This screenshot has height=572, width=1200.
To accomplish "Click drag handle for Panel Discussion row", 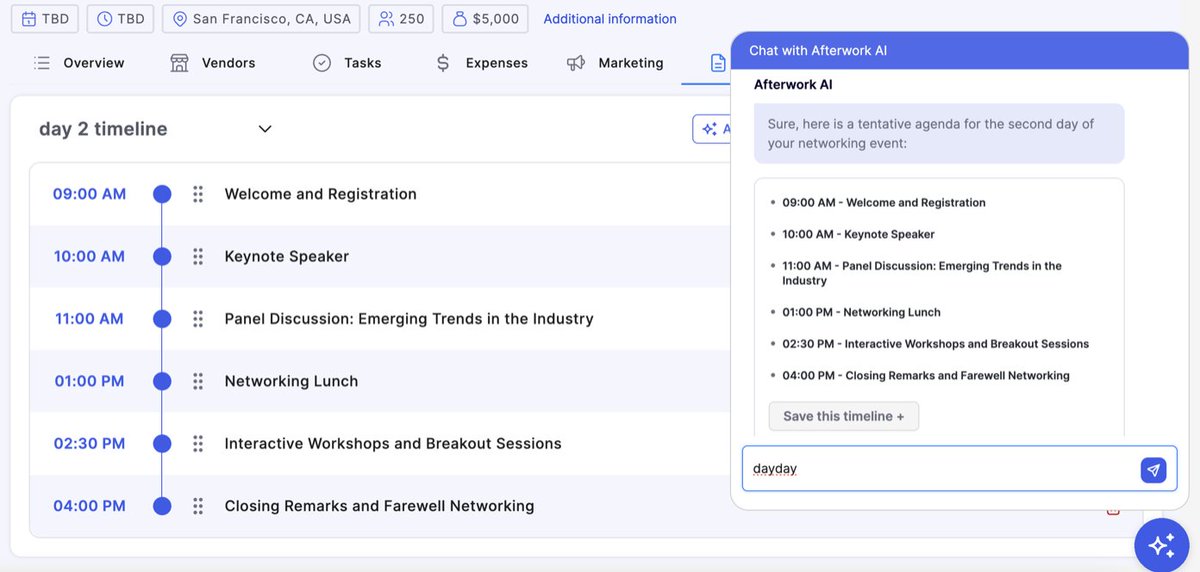I will [198, 319].
